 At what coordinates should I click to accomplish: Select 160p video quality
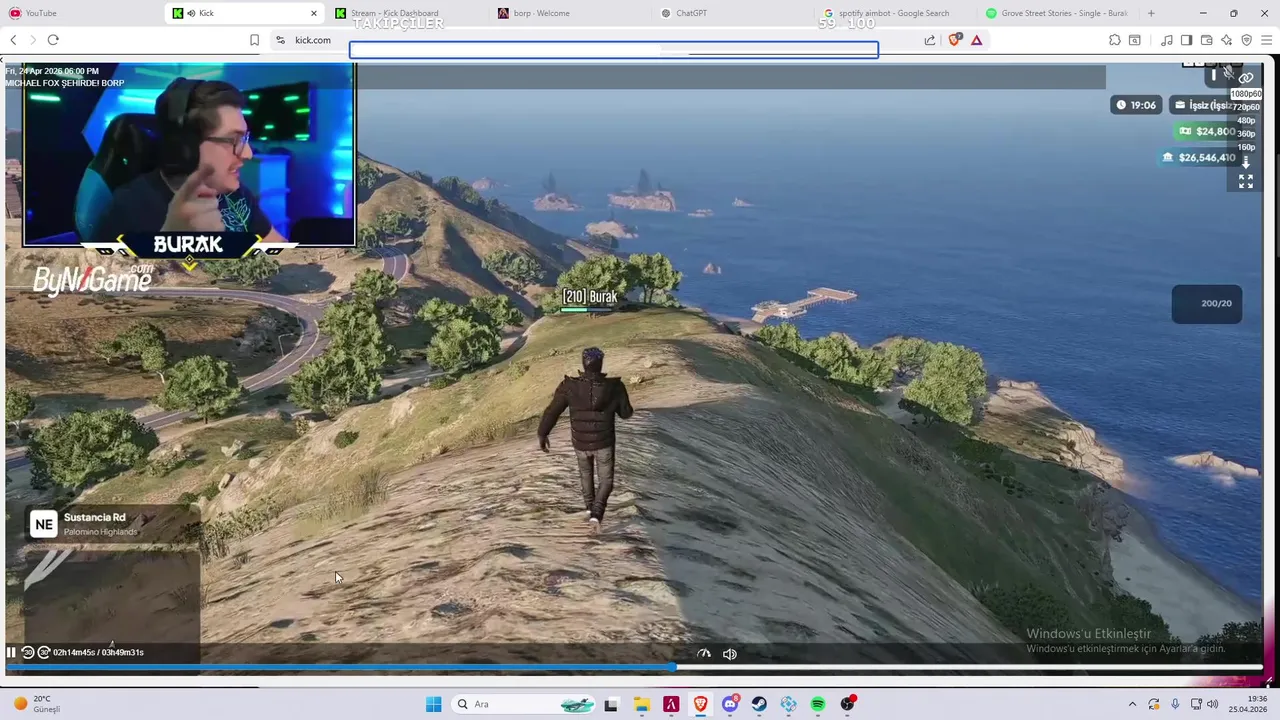(x=1246, y=147)
